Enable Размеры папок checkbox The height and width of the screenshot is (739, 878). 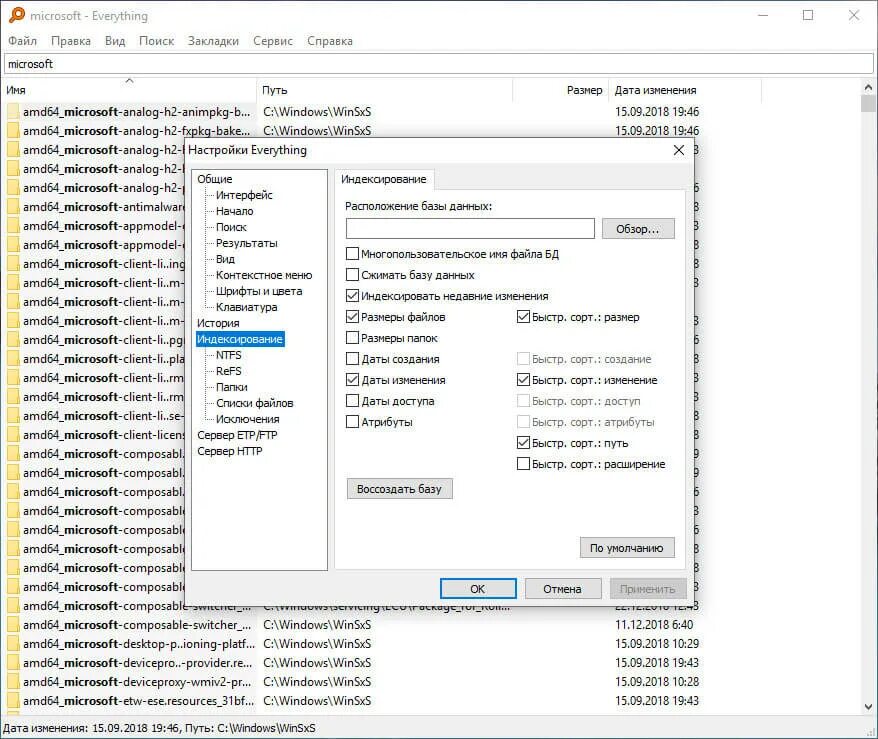click(352, 338)
